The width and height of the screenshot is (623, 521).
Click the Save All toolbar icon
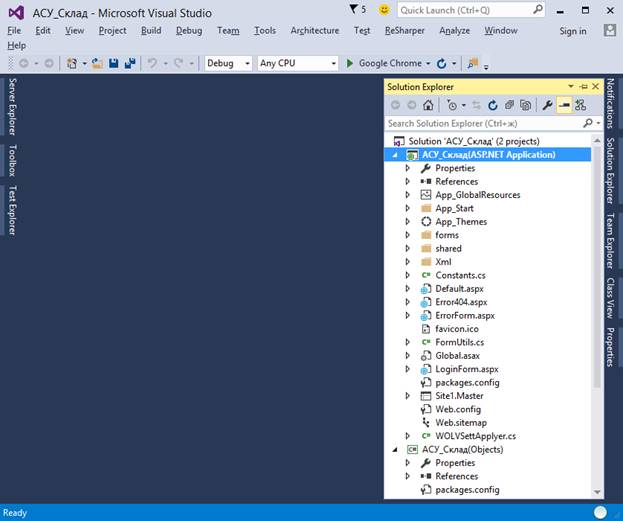pyautogui.click(x=130, y=63)
